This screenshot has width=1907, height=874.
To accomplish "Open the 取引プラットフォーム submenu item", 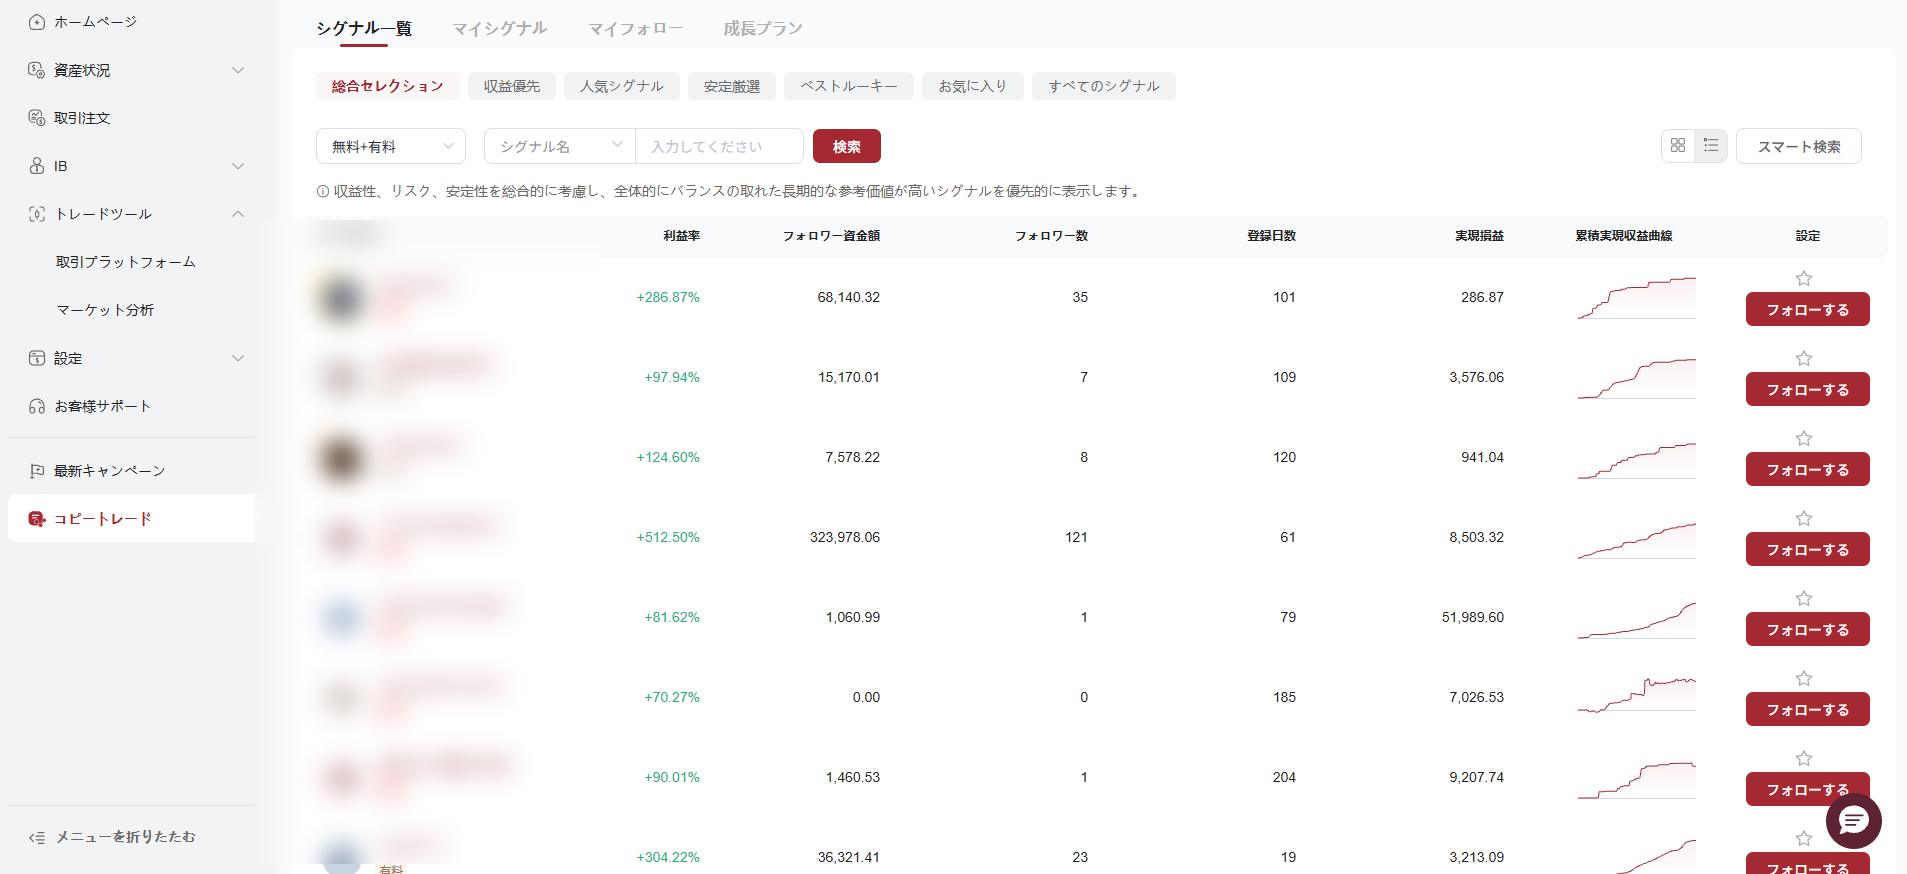I will [x=126, y=262].
